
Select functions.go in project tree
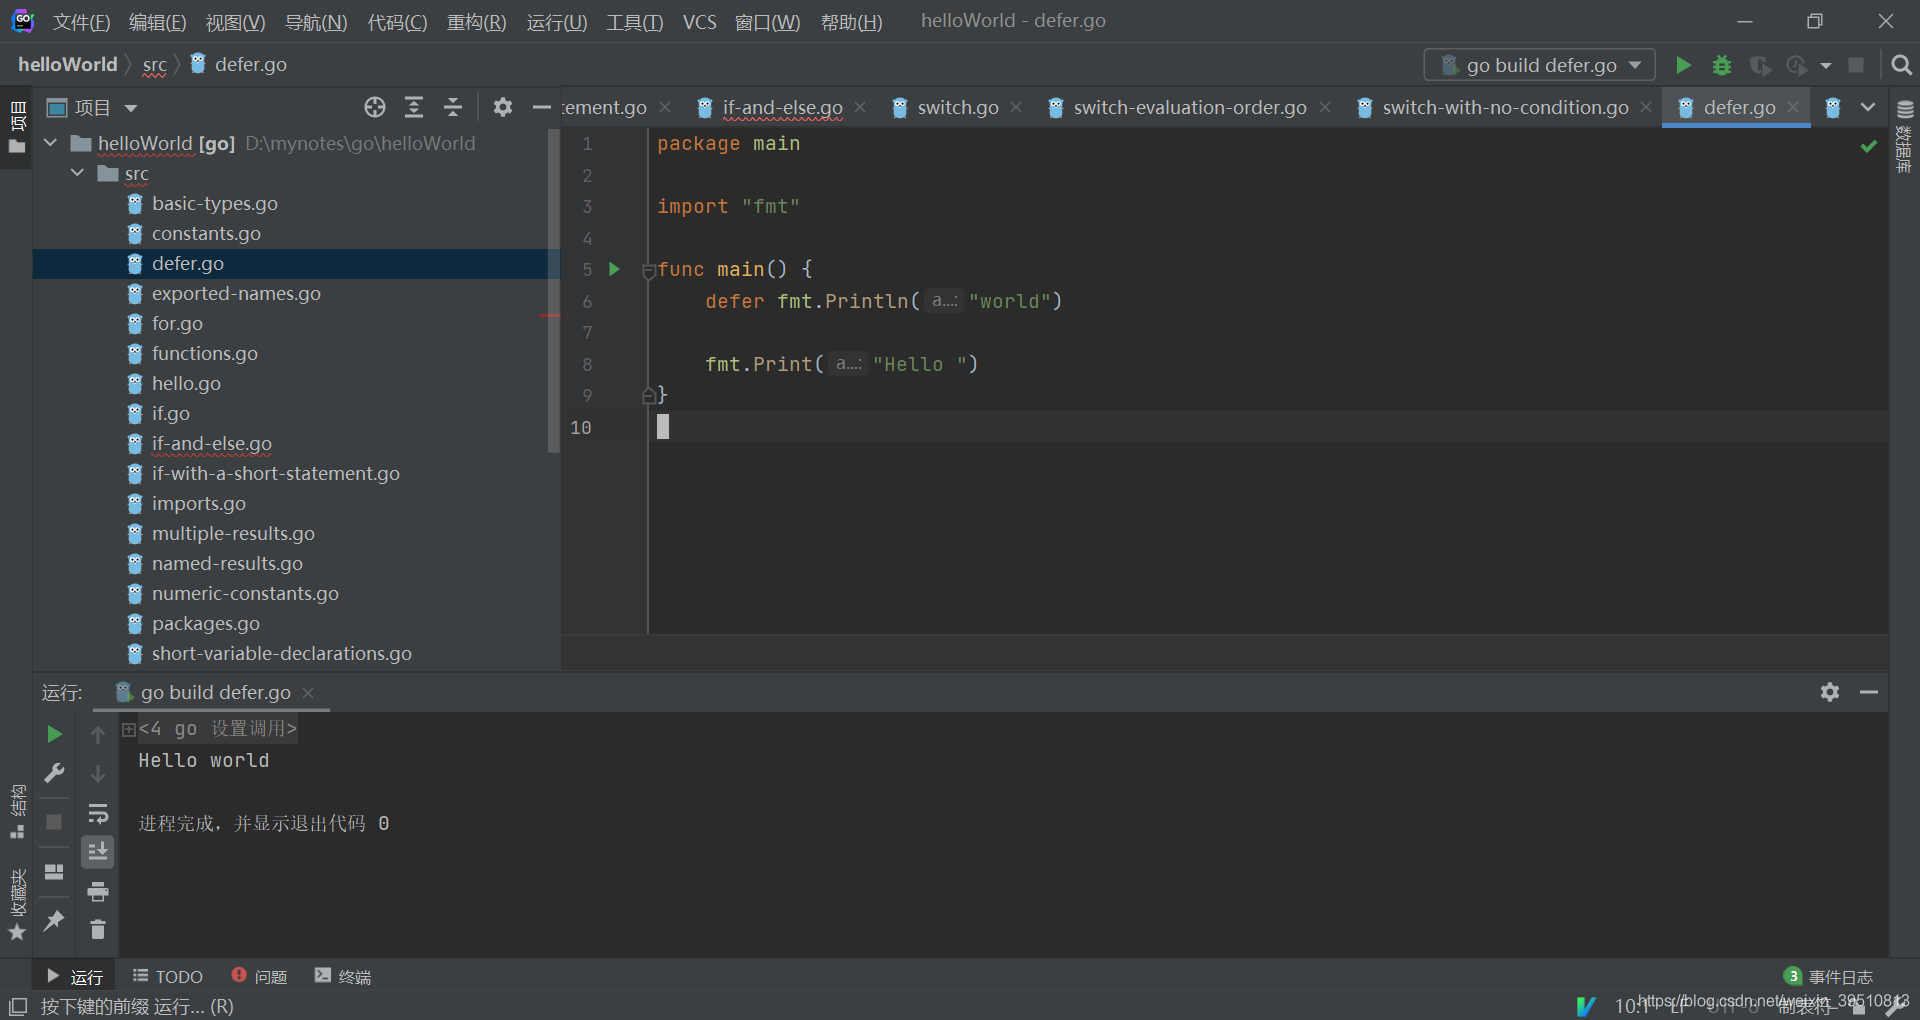[204, 353]
